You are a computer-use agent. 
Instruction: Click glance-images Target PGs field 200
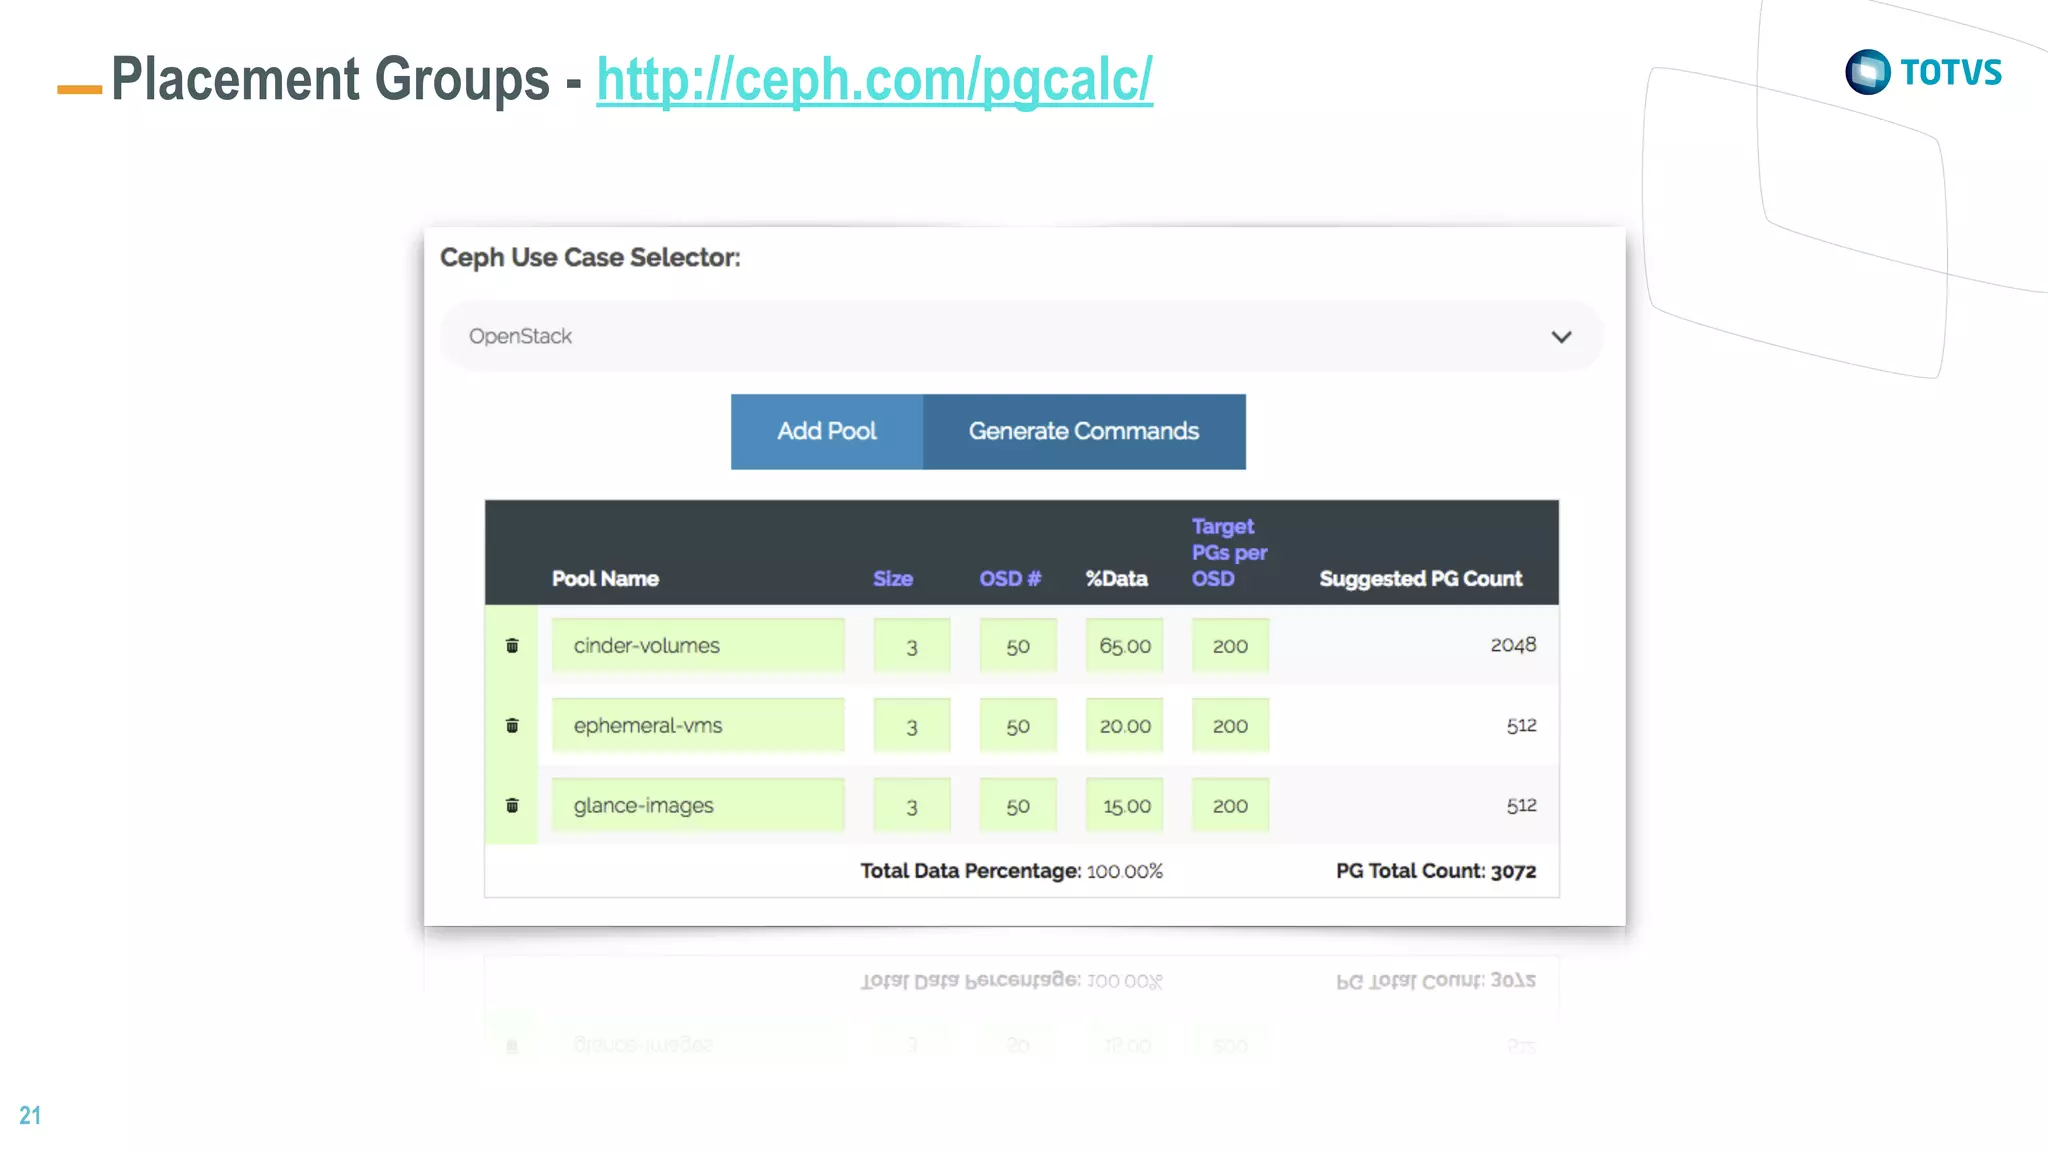[1230, 806]
